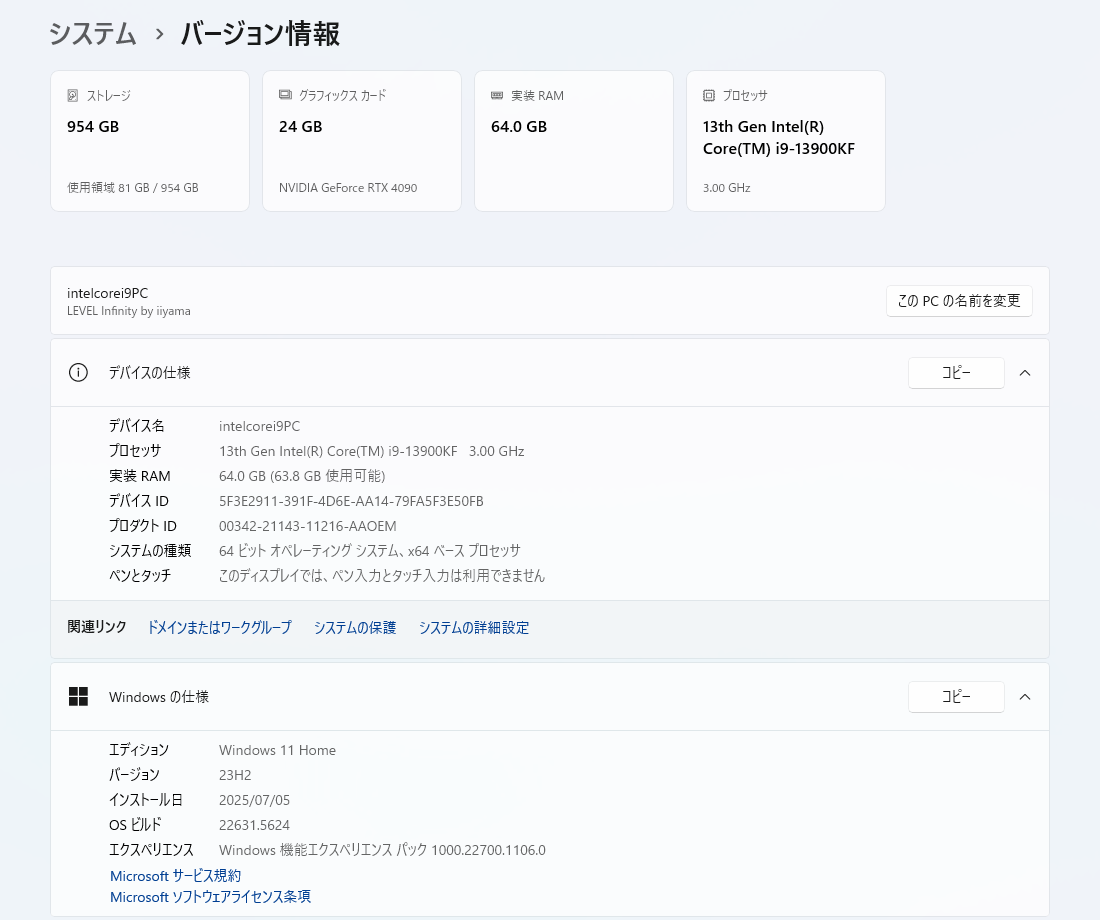Click the 関連リンク label
Viewport: 1100px width, 920px height.
pos(97,627)
